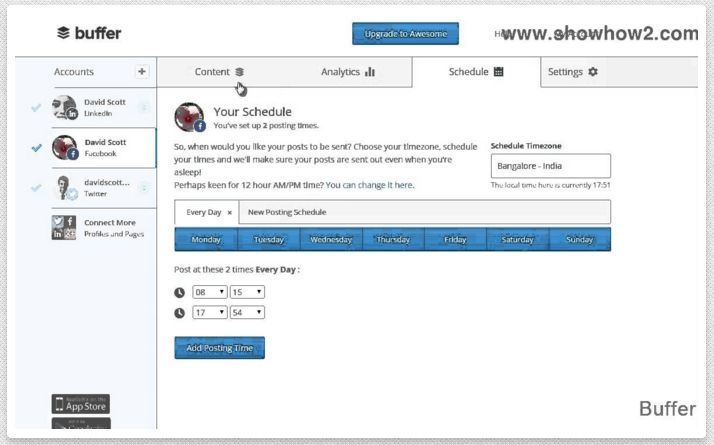
Task: Select the Schedule tab
Action: [476, 72]
